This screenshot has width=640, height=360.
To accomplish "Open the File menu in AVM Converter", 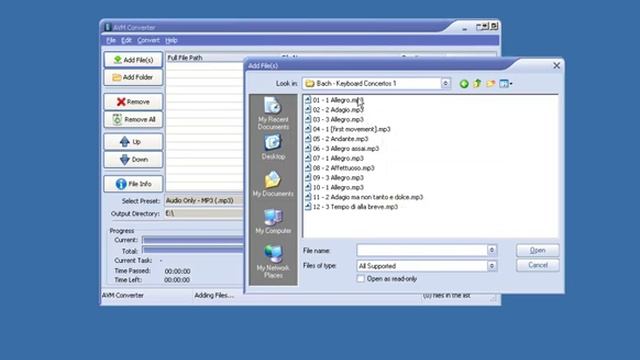I will (x=111, y=40).
